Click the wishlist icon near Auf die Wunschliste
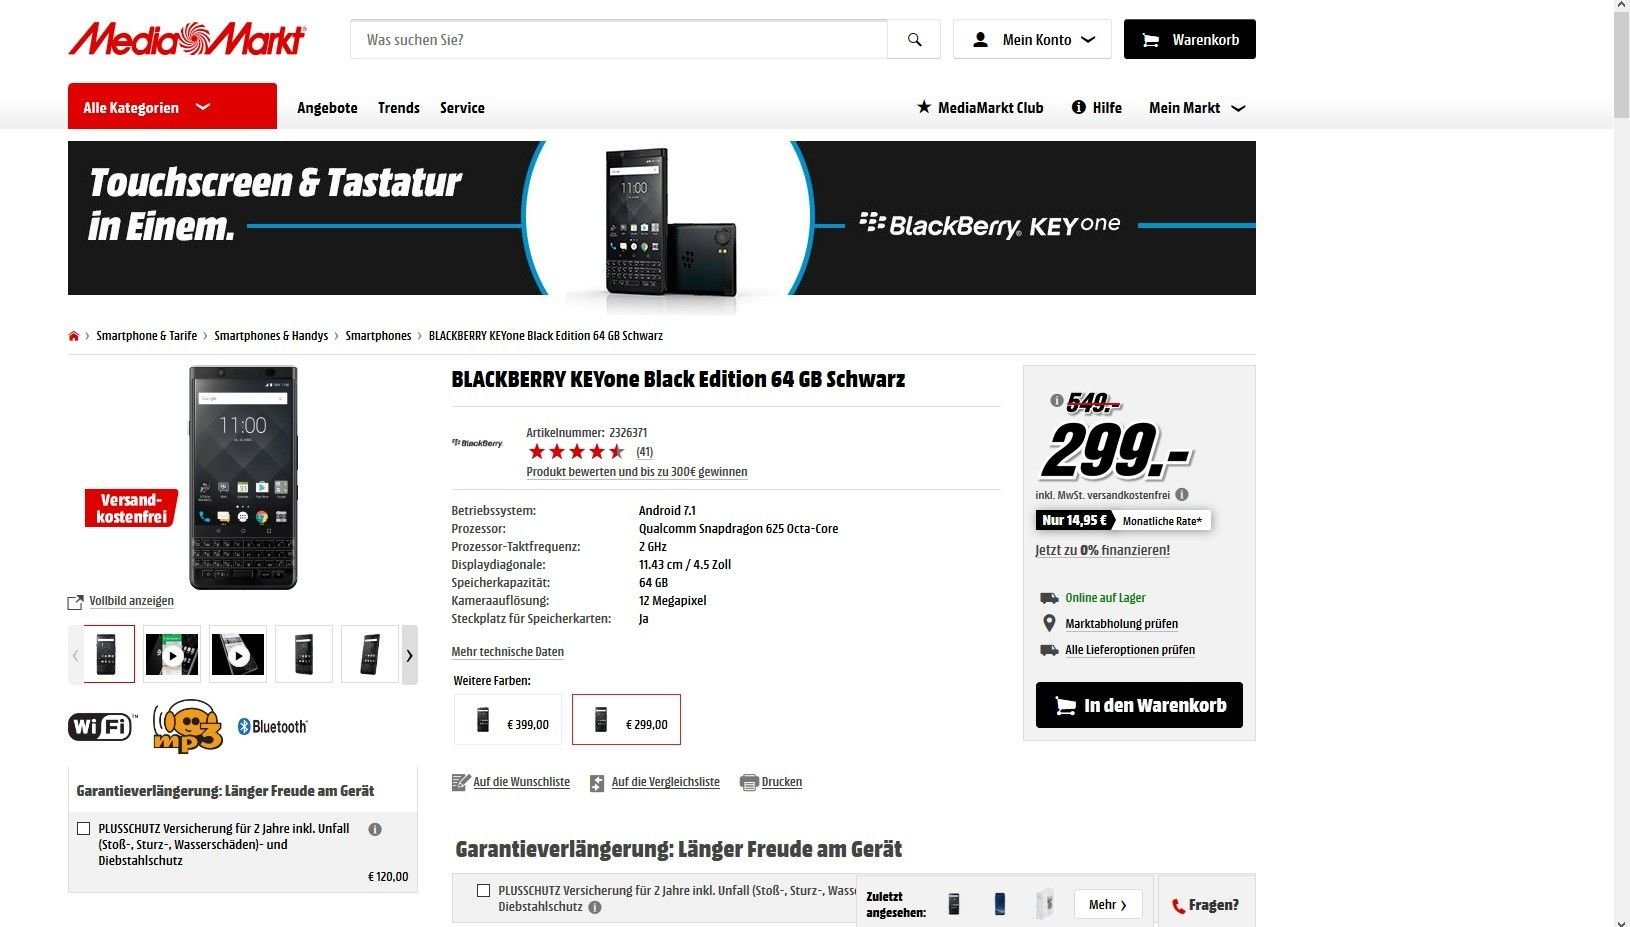Screen dimensions: 1630x927 click(460, 783)
